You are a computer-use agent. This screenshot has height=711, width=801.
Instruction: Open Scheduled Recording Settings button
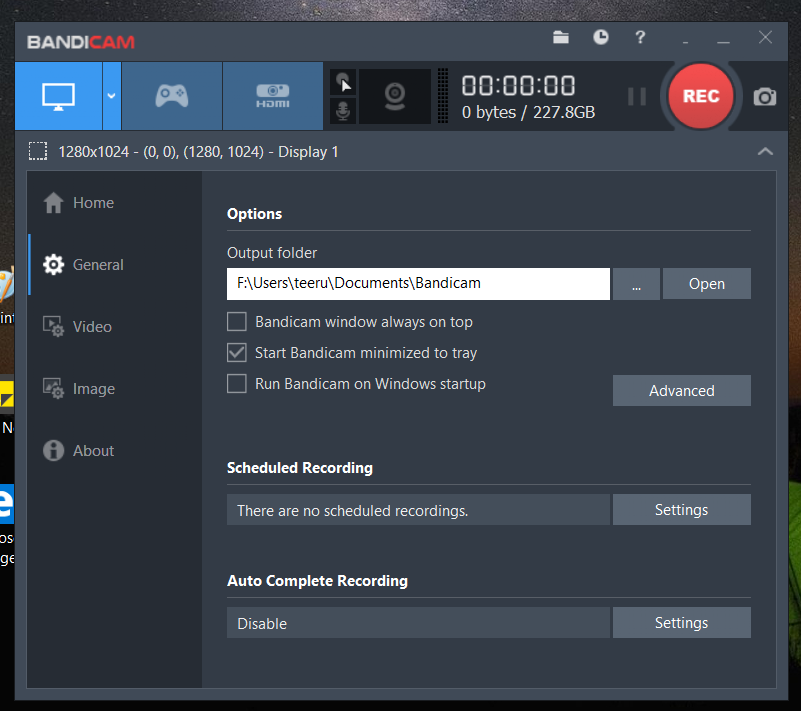pyautogui.click(x=681, y=509)
